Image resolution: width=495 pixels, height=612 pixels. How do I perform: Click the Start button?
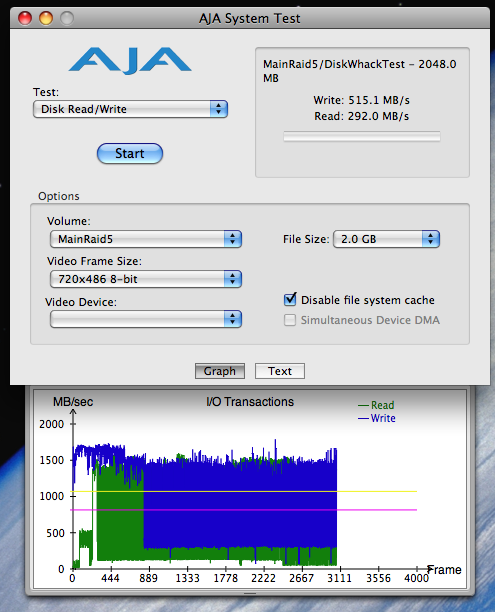[130, 153]
